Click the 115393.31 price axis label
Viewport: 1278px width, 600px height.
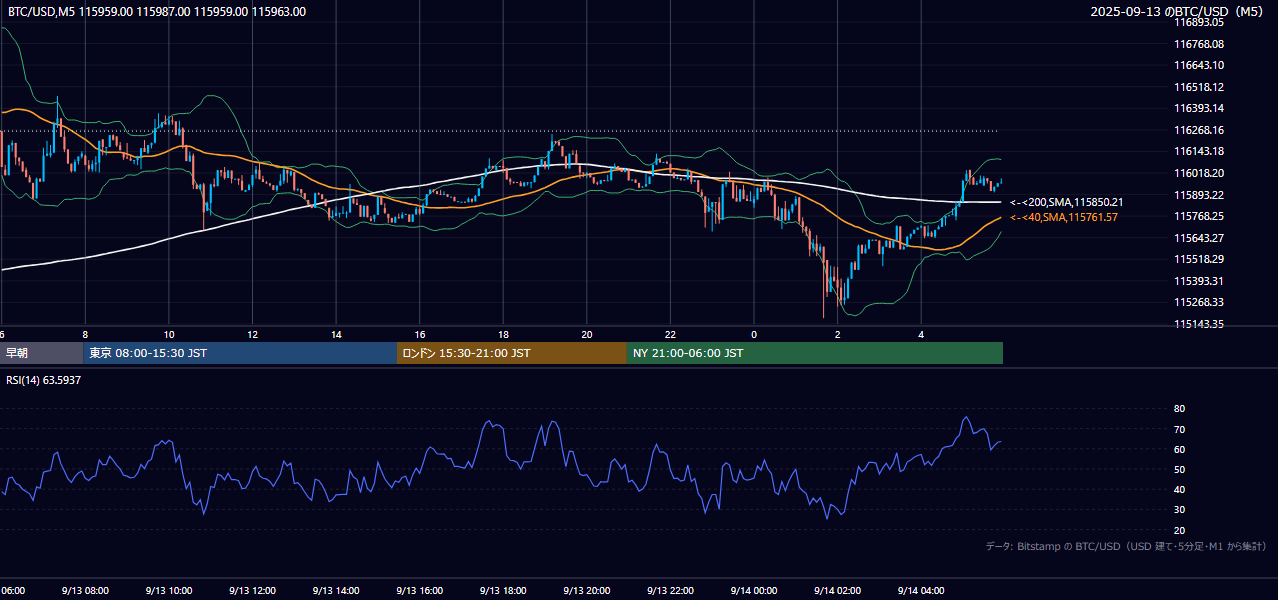point(1199,281)
